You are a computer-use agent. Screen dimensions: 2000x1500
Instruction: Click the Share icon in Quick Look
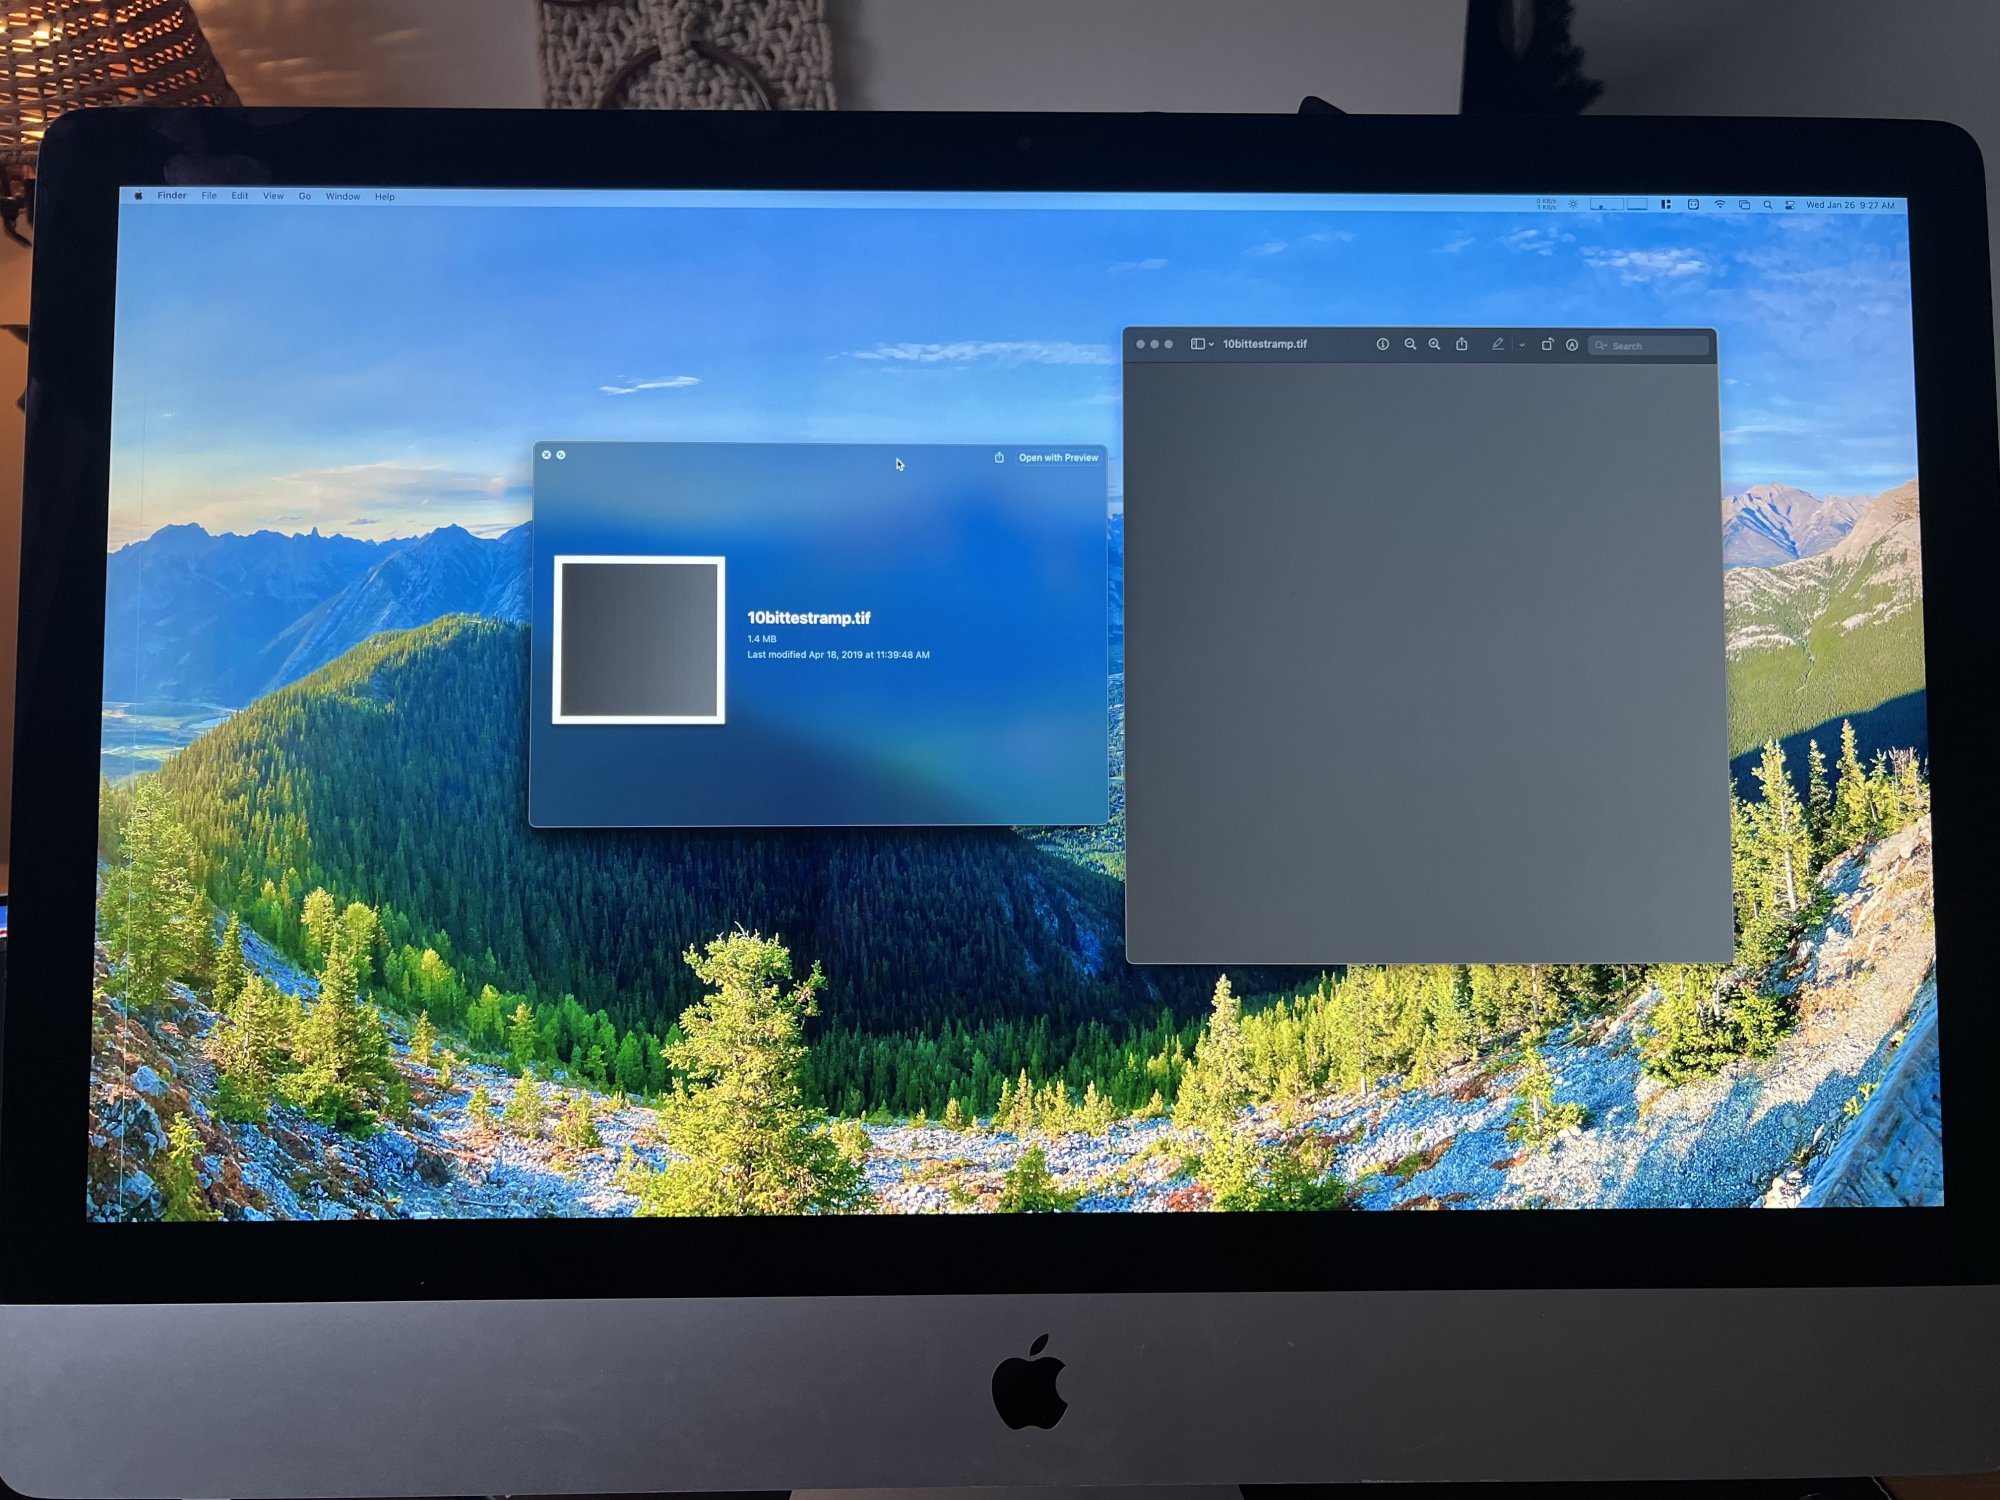pos(999,457)
